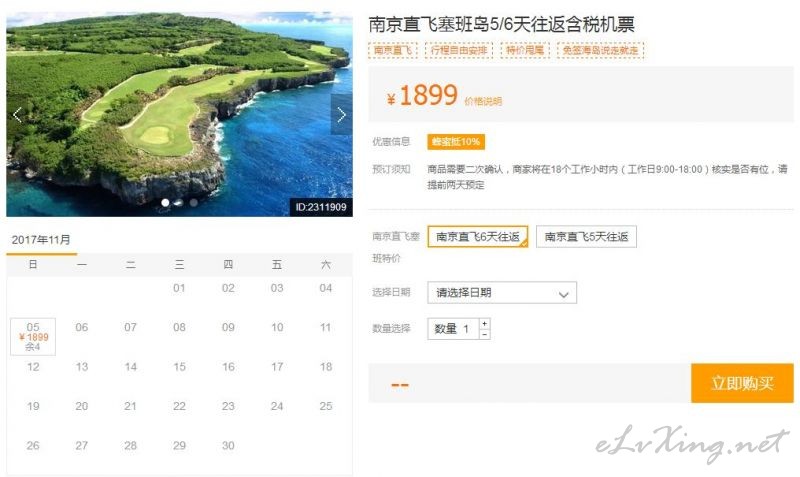Decrease quantity with the minus stepper
This screenshot has width=800, height=477.
coord(484,334)
